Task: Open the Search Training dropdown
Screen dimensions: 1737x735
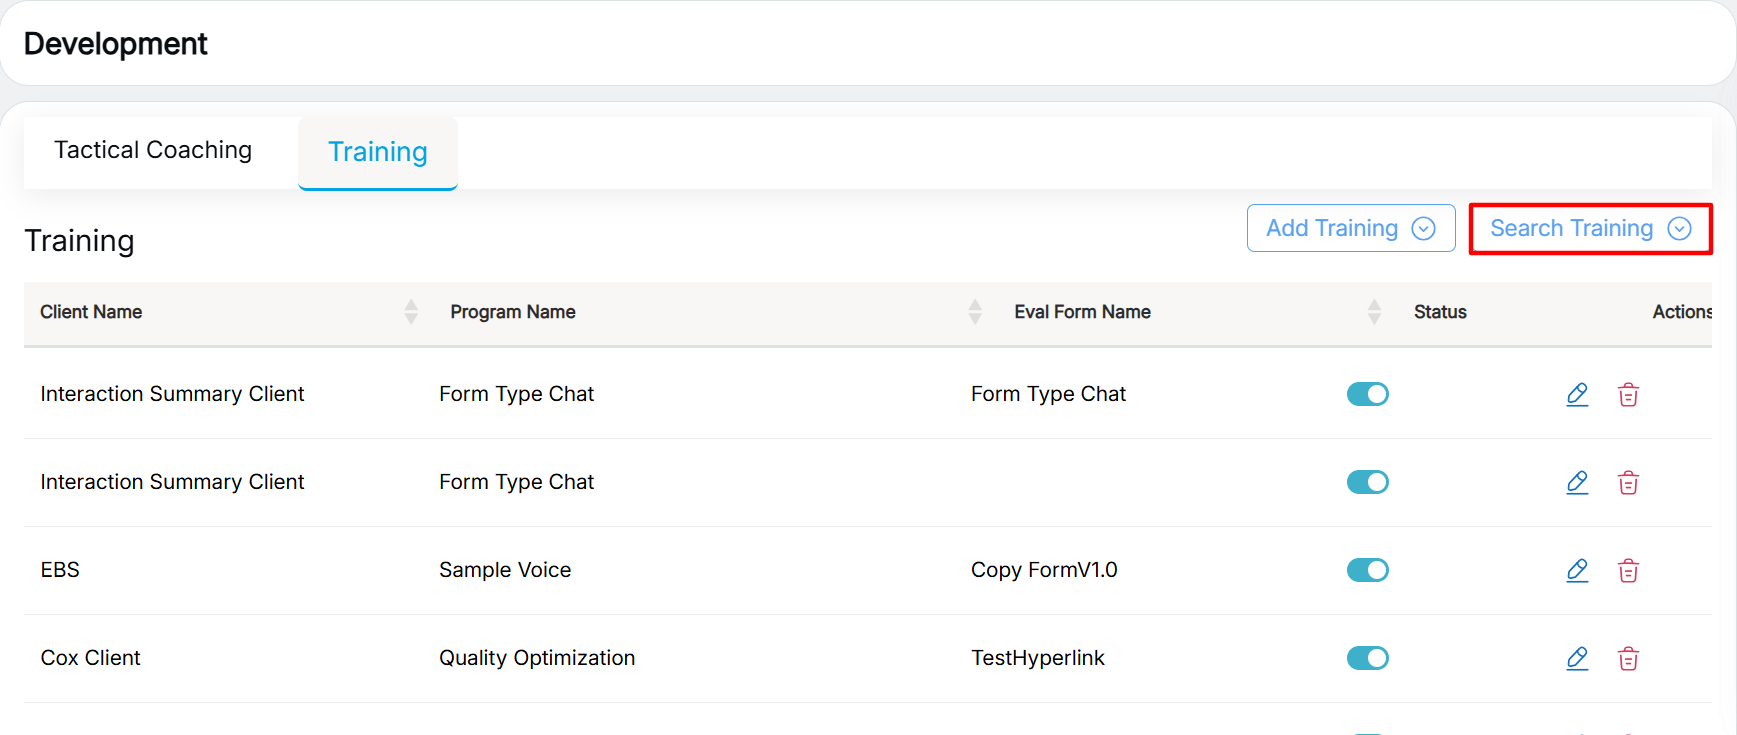Action: pos(1590,228)
